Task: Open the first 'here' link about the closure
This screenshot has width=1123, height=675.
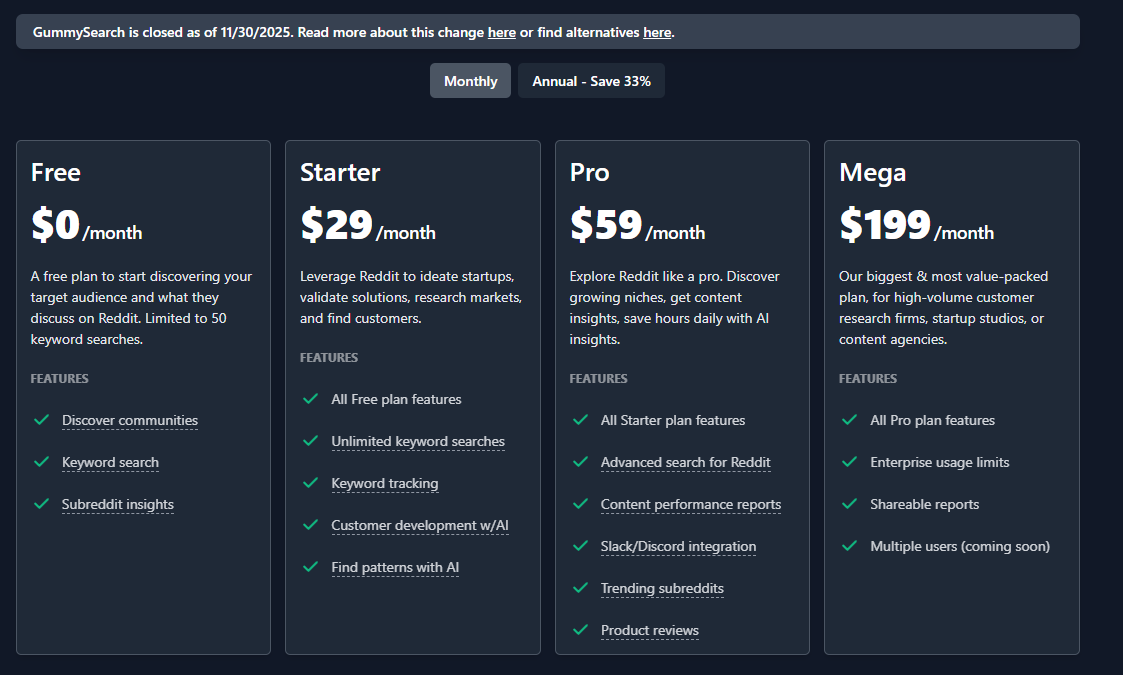Action: coord(501,32)
